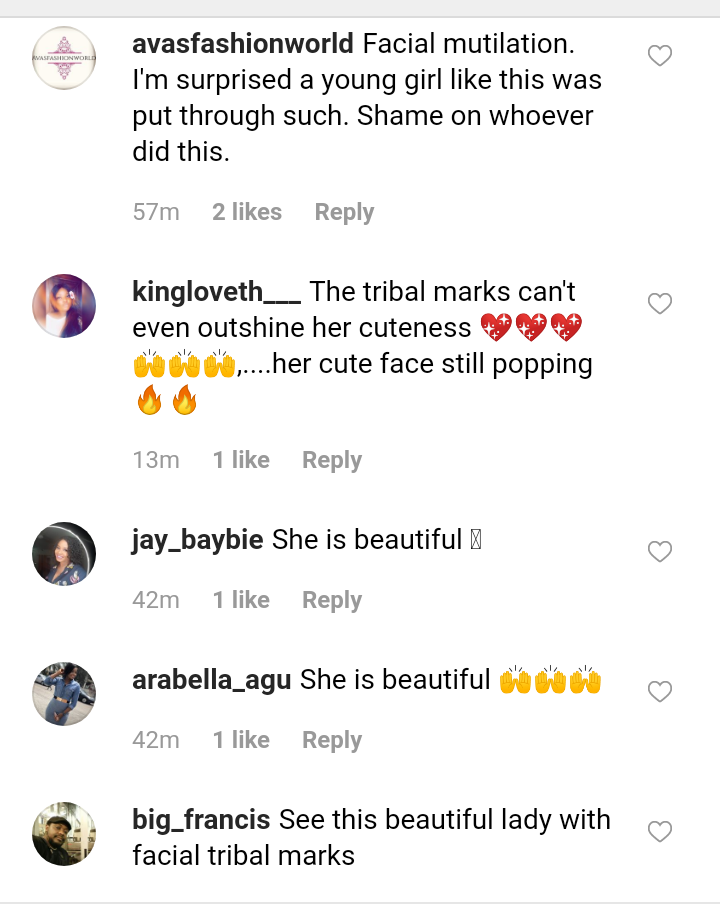View the 2 likes on avasfashionworld's comment

pyautogui.click(x=247, y=212)
